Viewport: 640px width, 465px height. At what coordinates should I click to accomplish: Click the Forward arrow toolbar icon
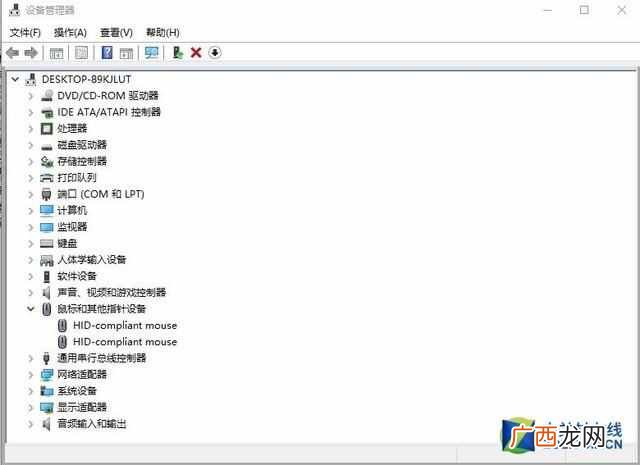[31, 53]
